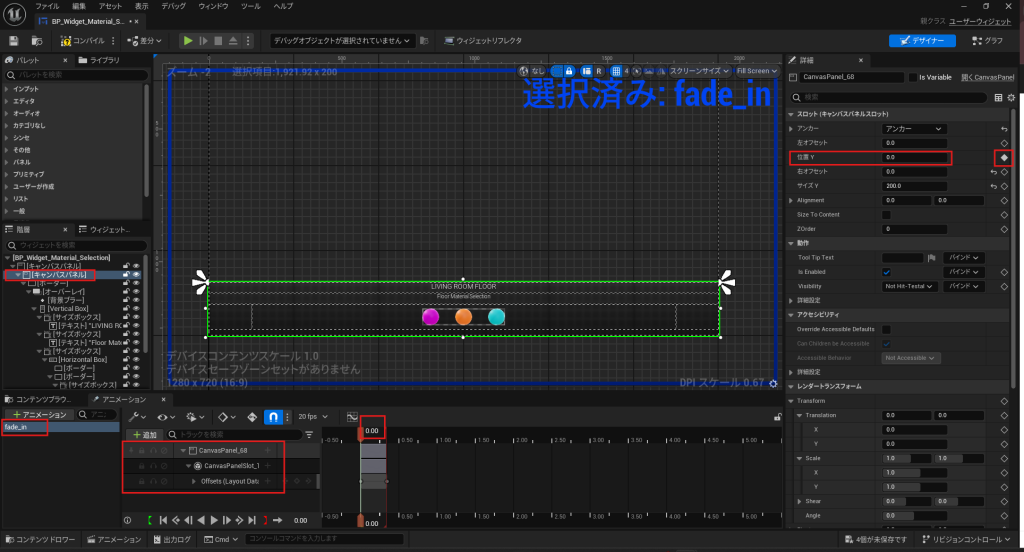
Task: Toggle the snapping magnet in the animation toolbar
Action: point(270,416)
